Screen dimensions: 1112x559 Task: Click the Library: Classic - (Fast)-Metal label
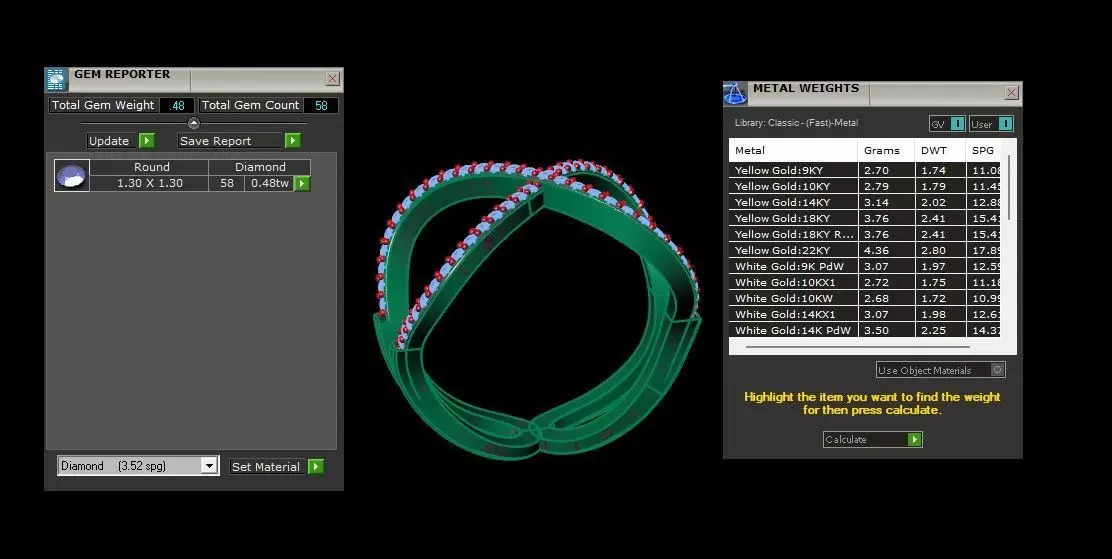pyautogui.click(x=796, y=123)
